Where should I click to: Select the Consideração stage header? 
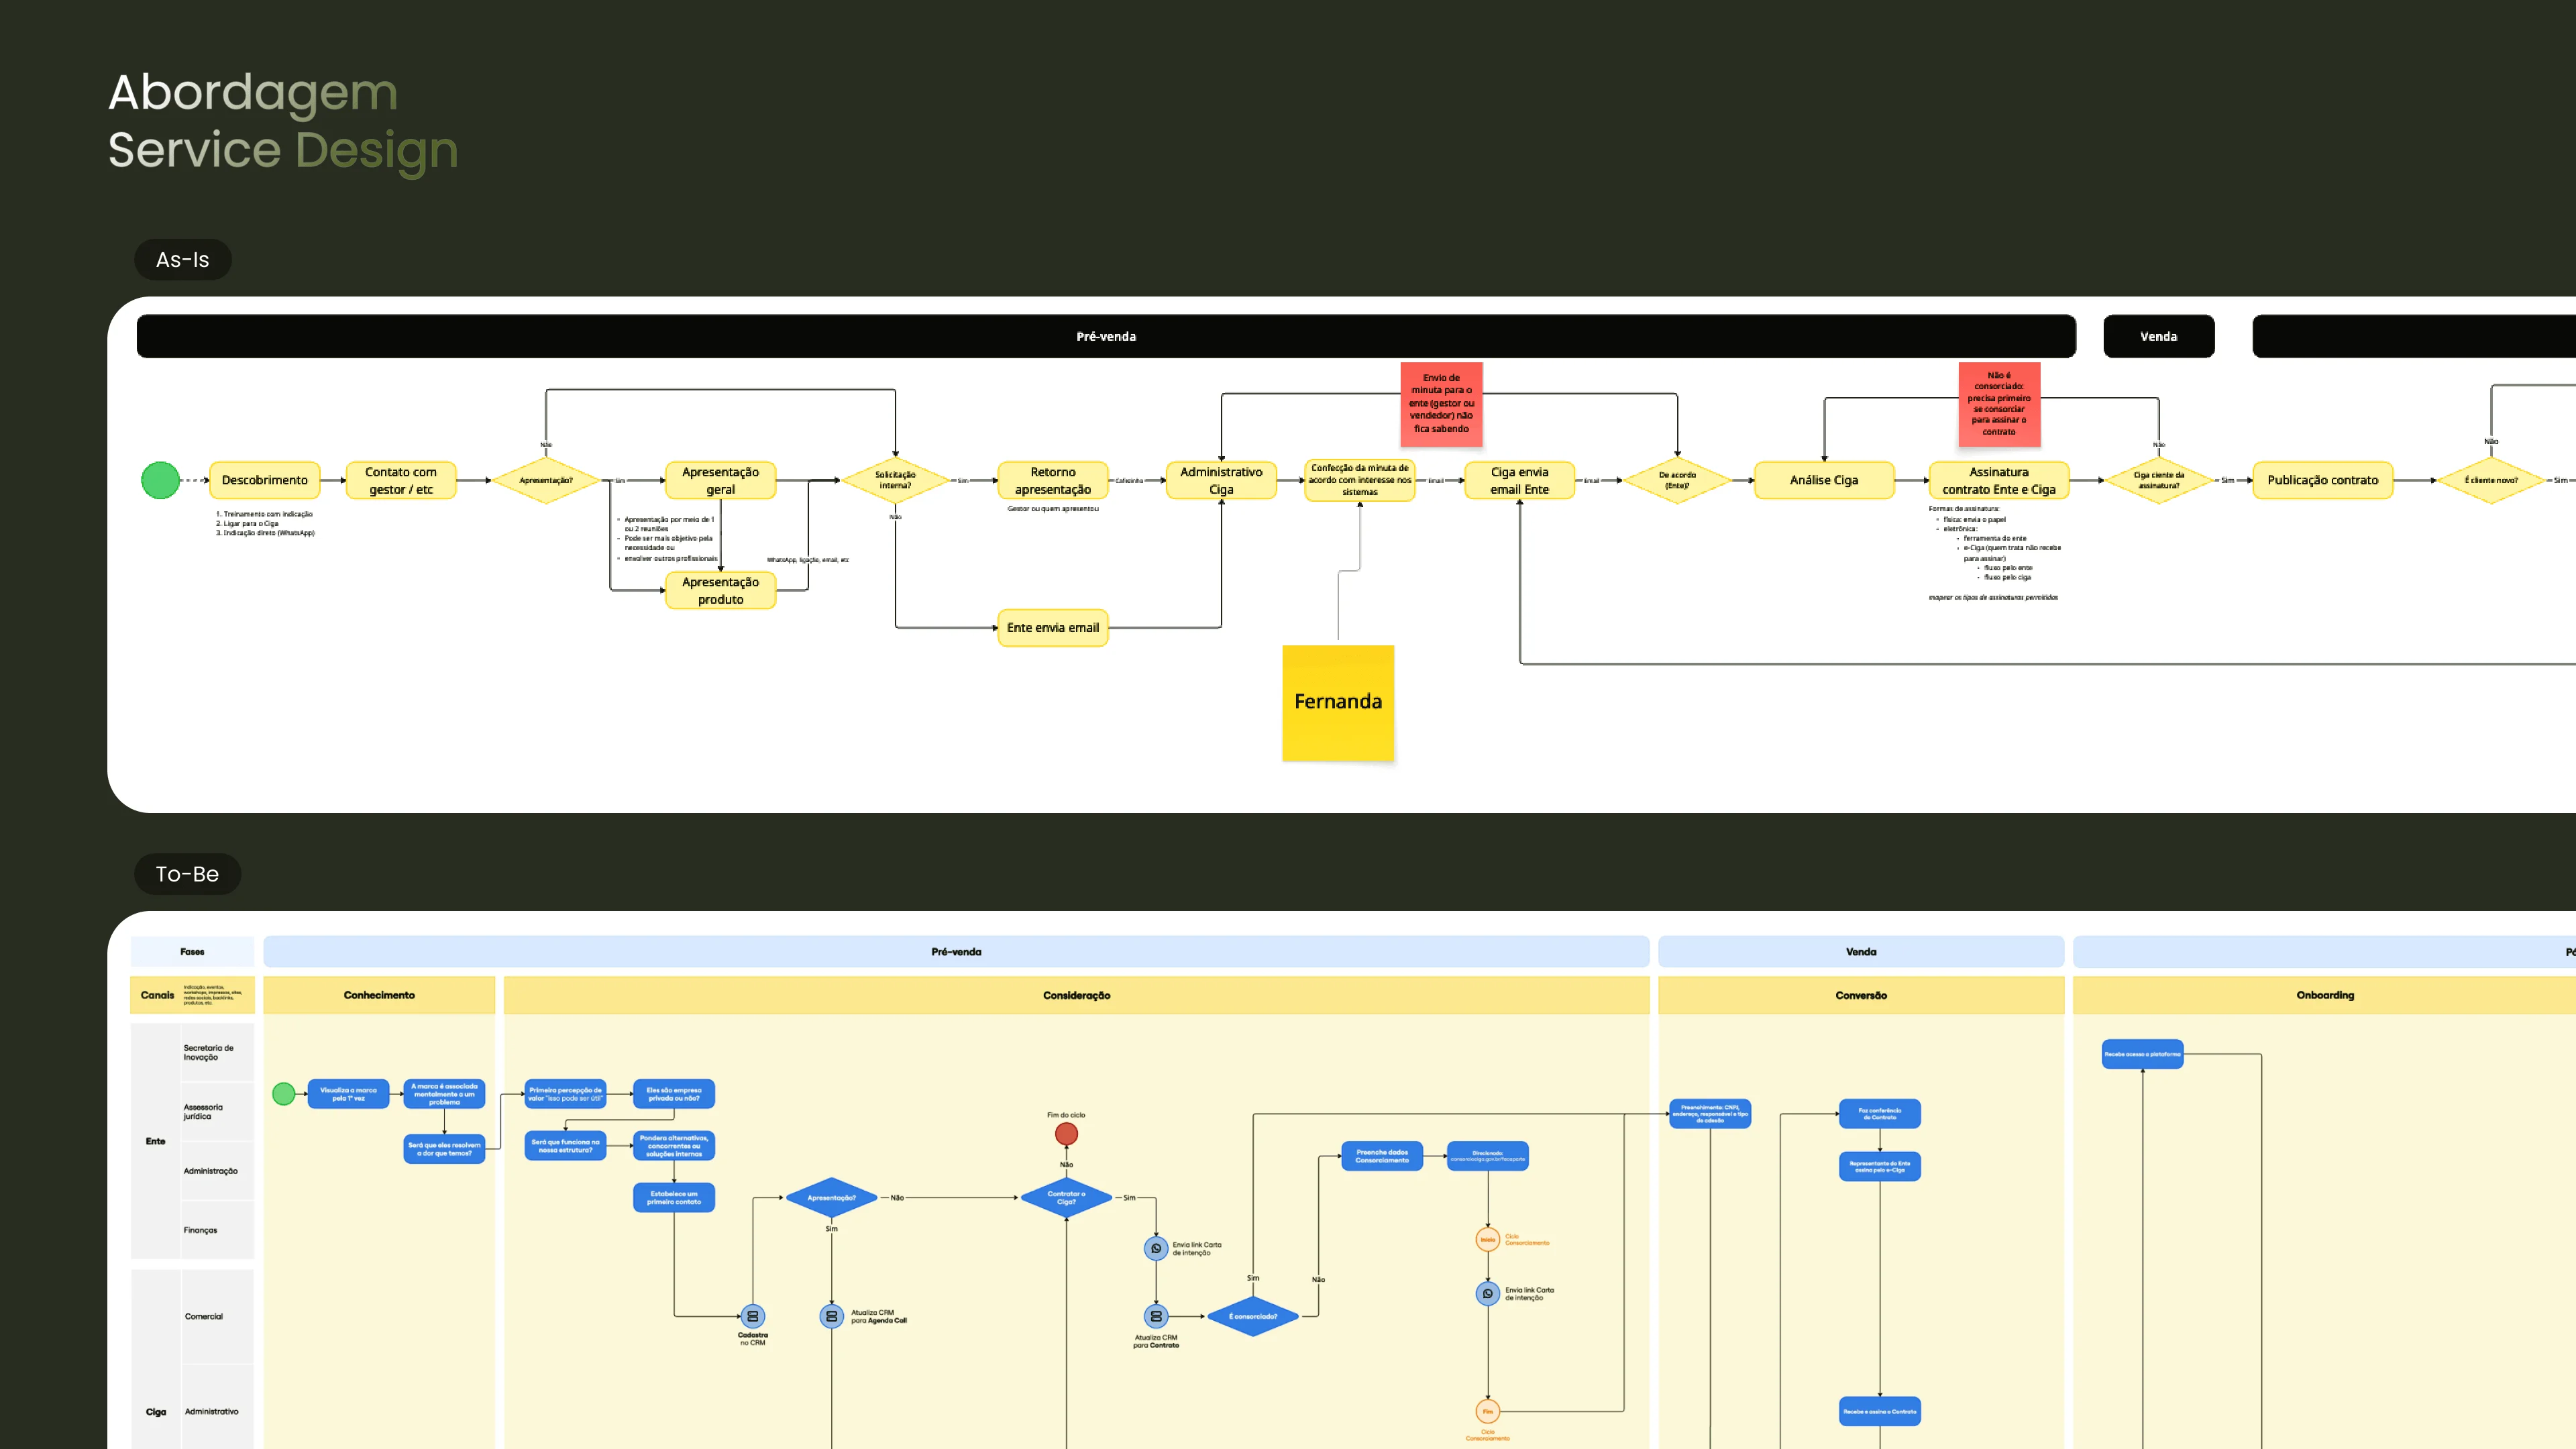[x=1077, y=995]
